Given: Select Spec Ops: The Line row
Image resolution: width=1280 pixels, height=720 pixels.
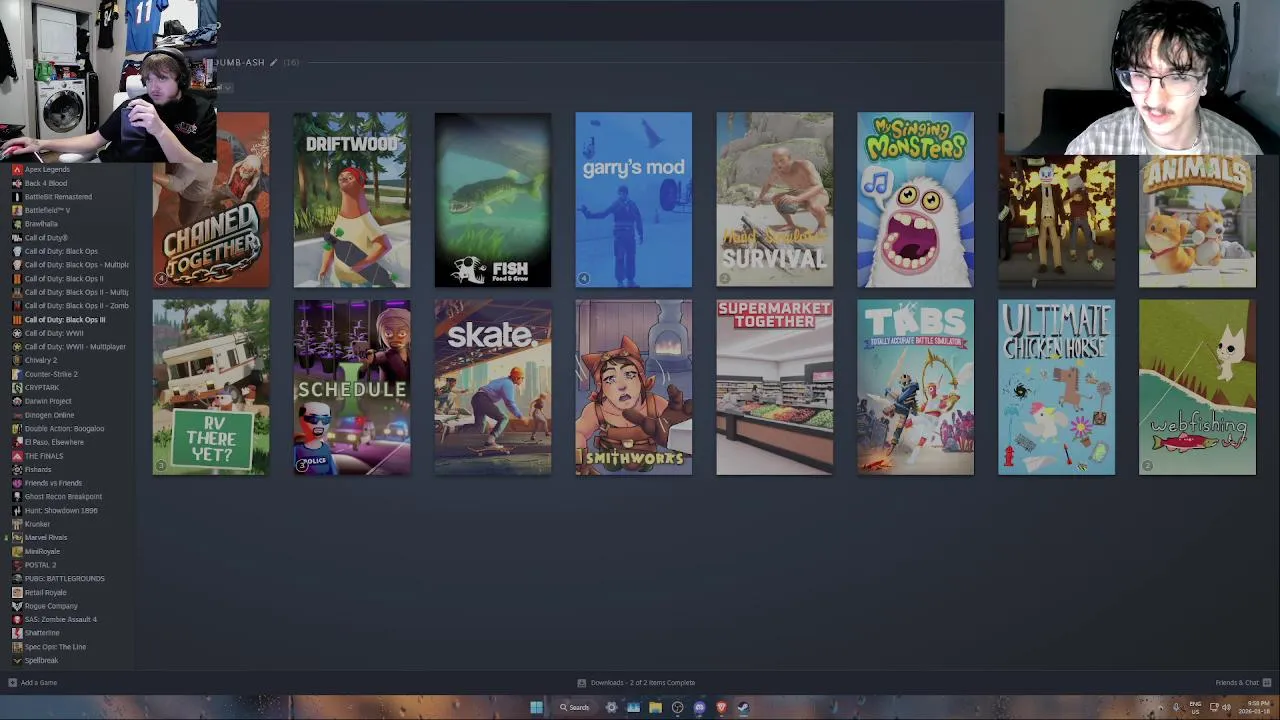Looking at the screenshot, I should point(68,647).
